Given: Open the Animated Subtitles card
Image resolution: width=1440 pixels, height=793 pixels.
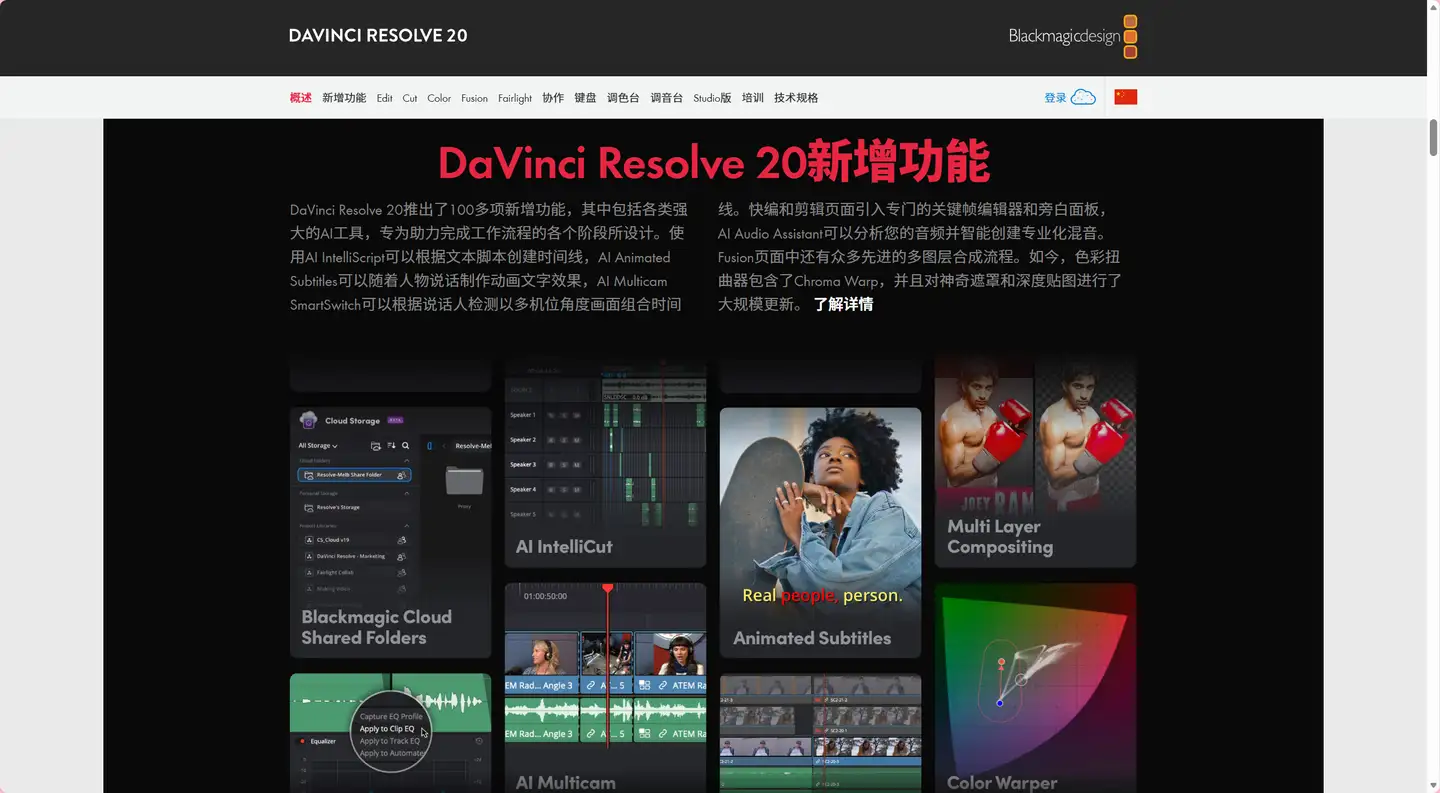Looking at the screenshot, I should 820,532.
